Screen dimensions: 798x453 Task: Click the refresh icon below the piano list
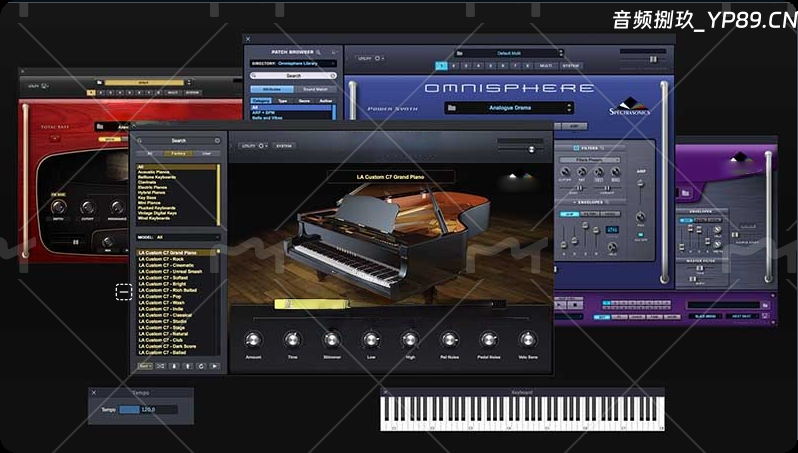click(x=201, y=366)
